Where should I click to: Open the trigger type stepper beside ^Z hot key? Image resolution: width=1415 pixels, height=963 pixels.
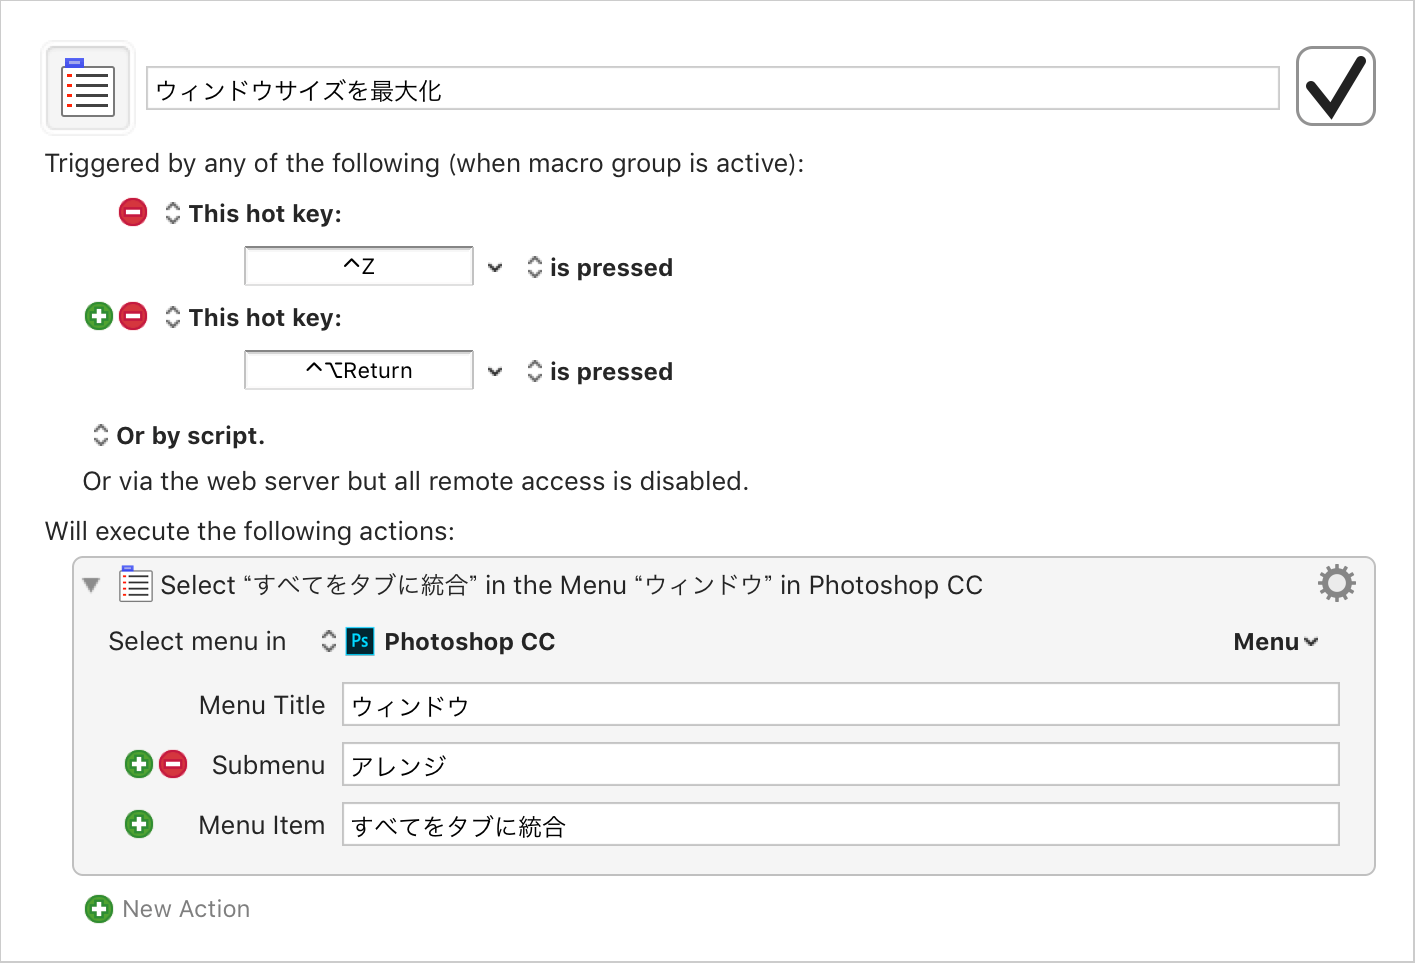[x=173, y=213]
